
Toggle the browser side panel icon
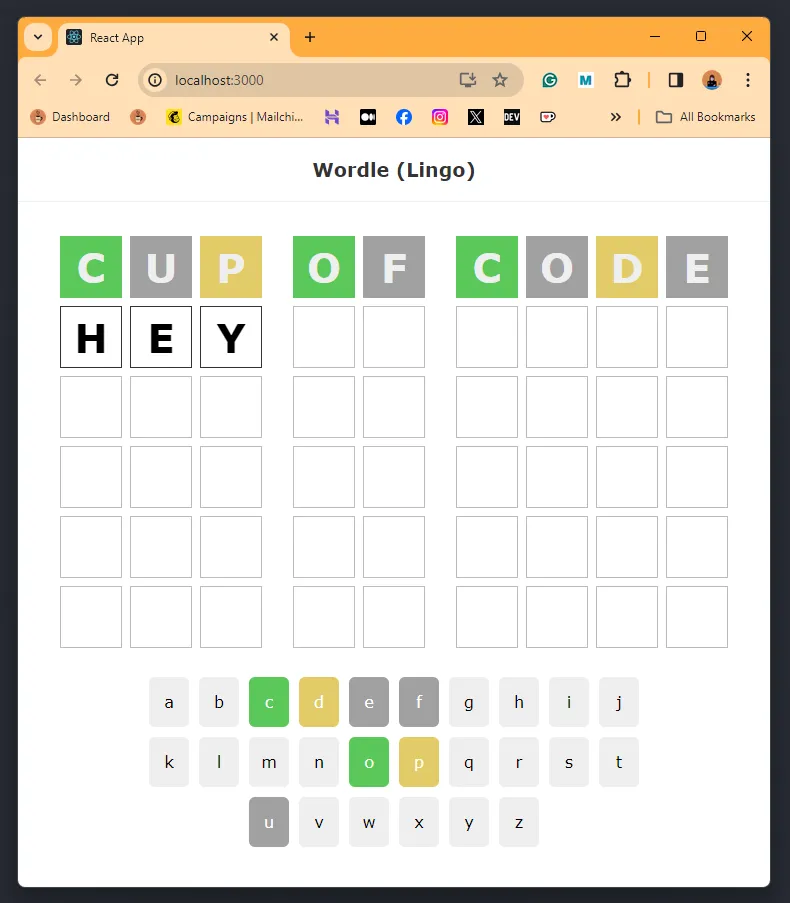pos(676,80)
